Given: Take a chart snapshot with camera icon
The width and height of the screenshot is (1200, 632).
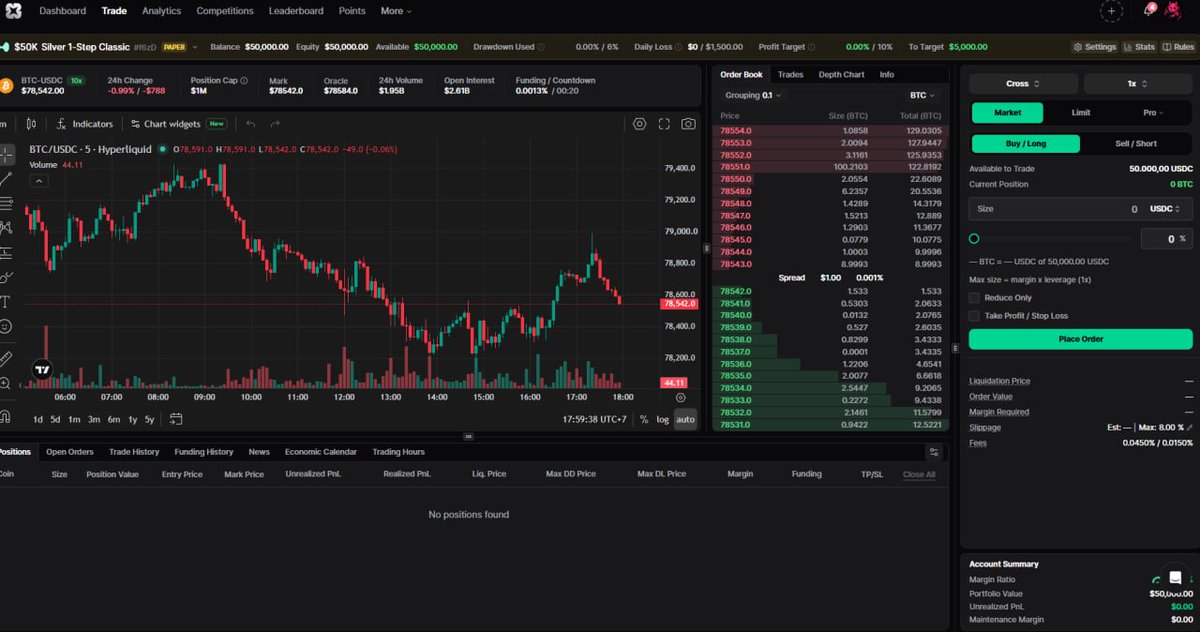Looking at the screenshot, I should tap(688, 124).
